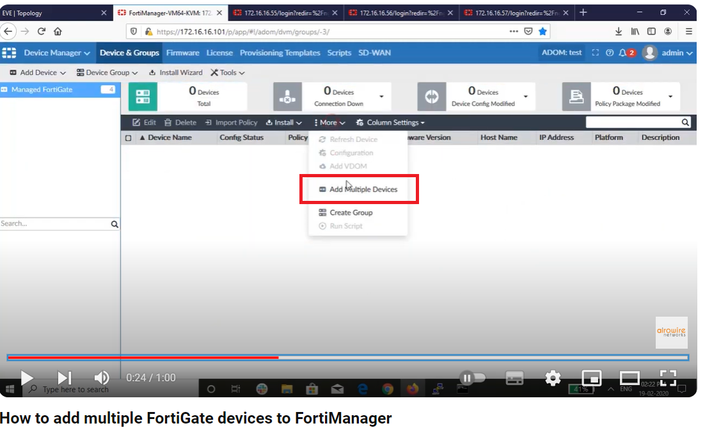
Task: Click the bookmark star icon
Action: pos(543,31)
